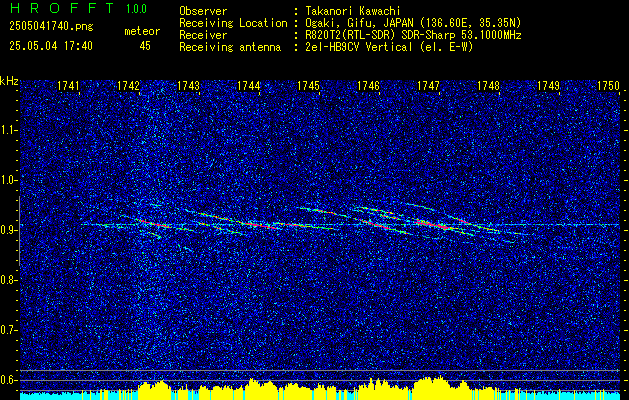Viewport: 629px width, 400px height.
Task: Click the 1744 time axis label
Action: point(248,86)
